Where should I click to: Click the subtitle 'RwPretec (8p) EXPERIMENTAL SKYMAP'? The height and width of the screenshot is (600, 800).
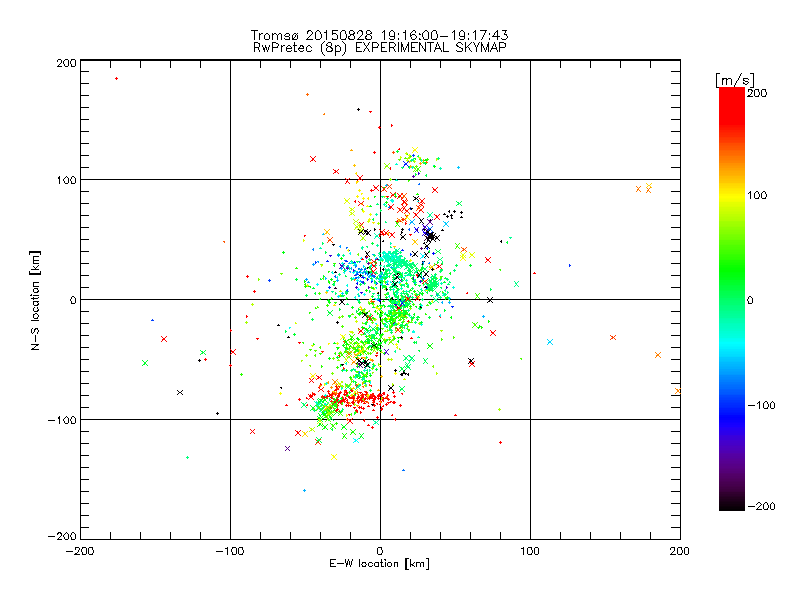coord(379,48)
